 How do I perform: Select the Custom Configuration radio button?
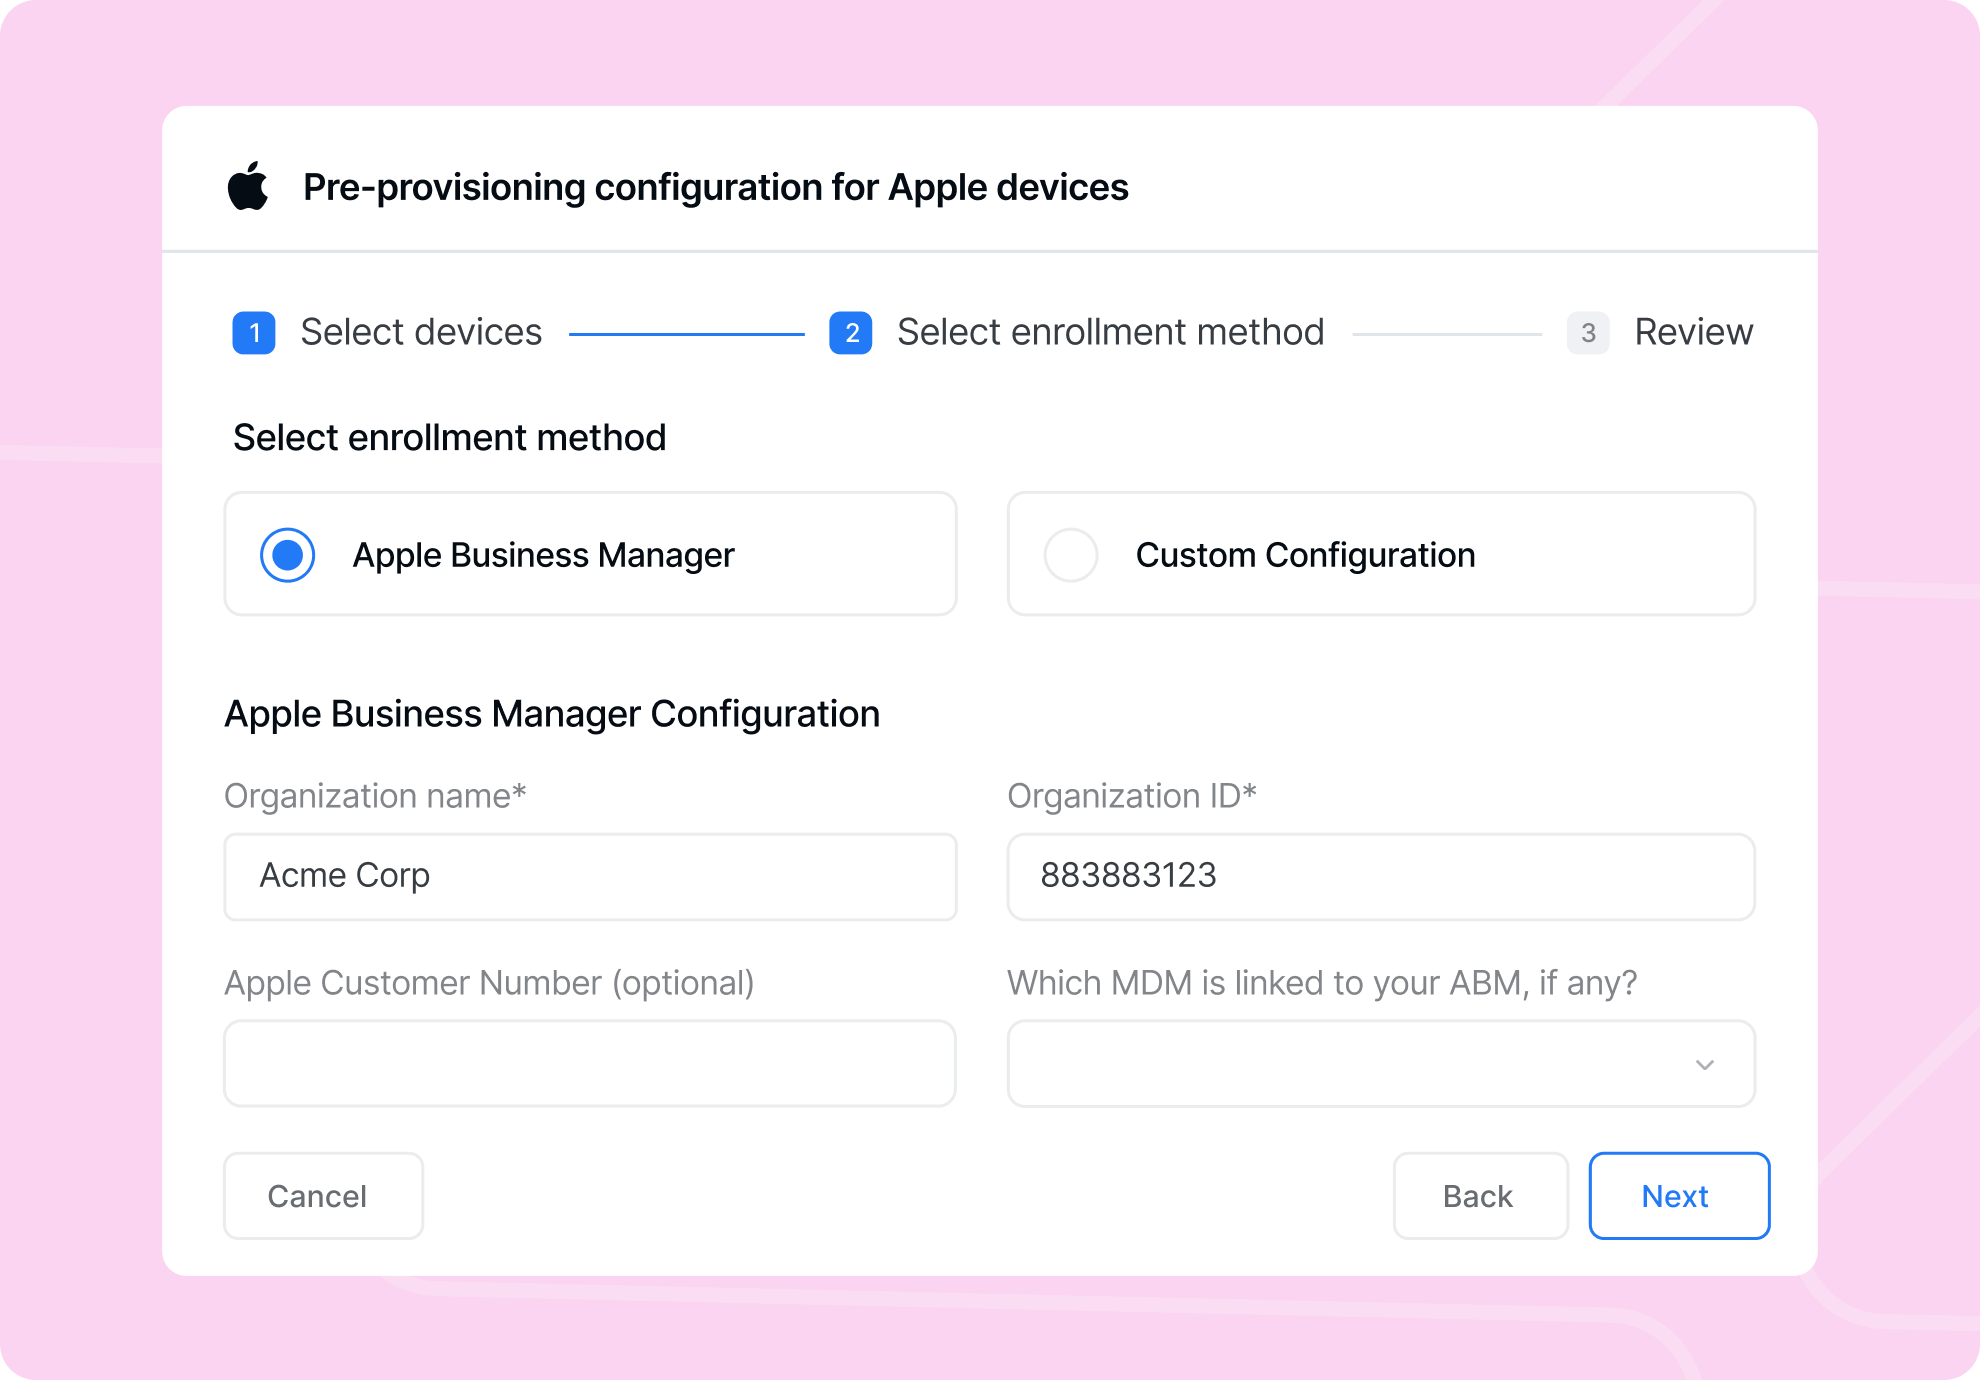[x=1071, y=555]
